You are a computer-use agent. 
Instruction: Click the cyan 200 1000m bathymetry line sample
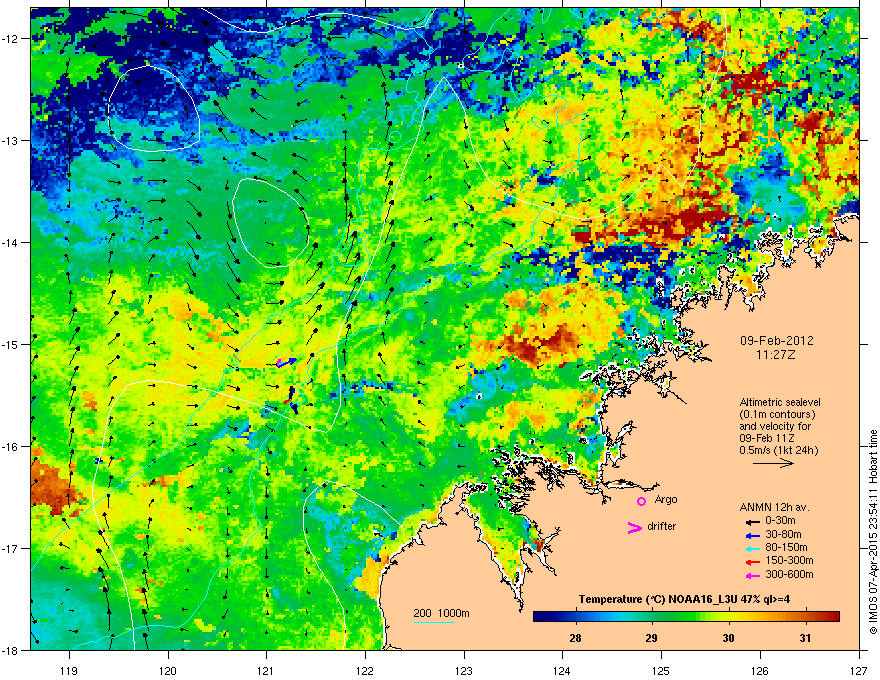pos(433,622)
